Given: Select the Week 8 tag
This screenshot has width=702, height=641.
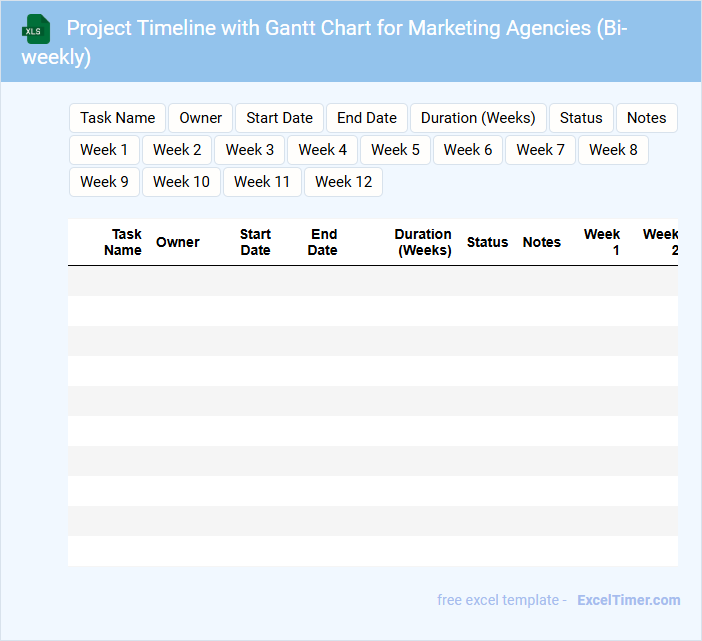Looking at the screenshot, I should (x=612, y=150).
